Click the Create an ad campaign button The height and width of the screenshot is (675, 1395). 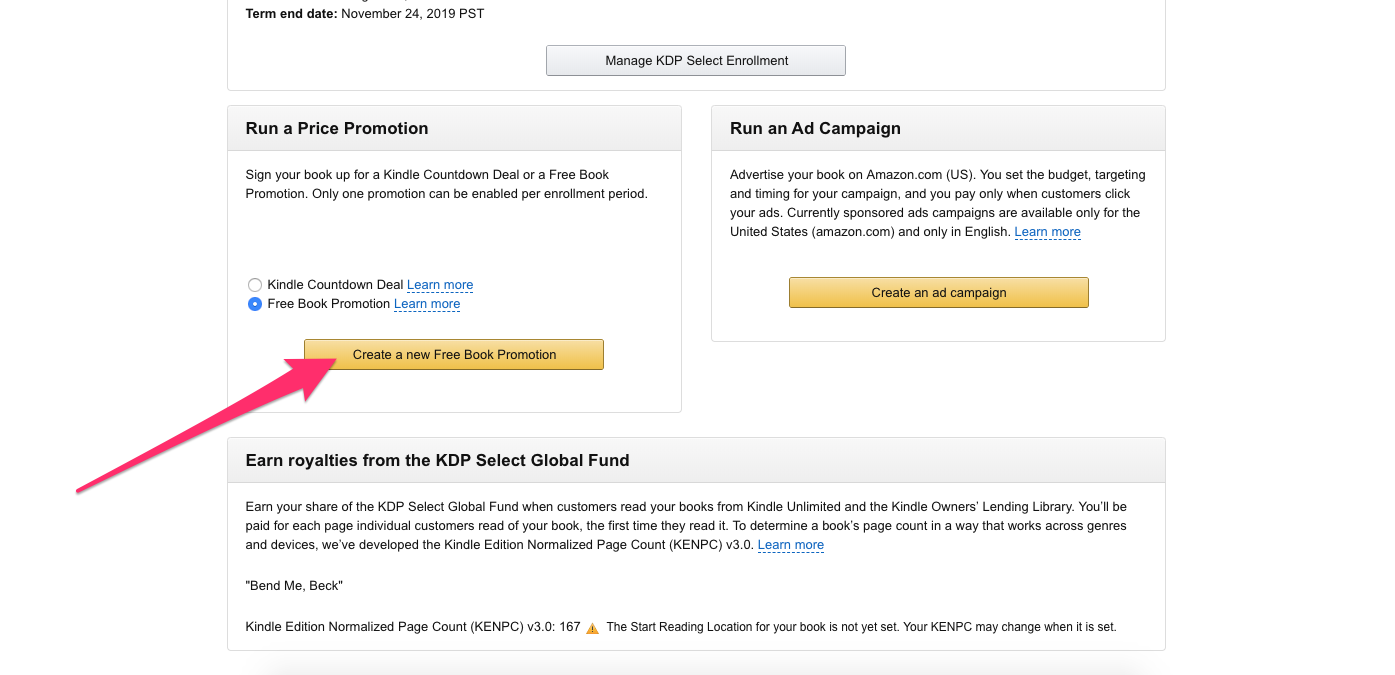938,292
